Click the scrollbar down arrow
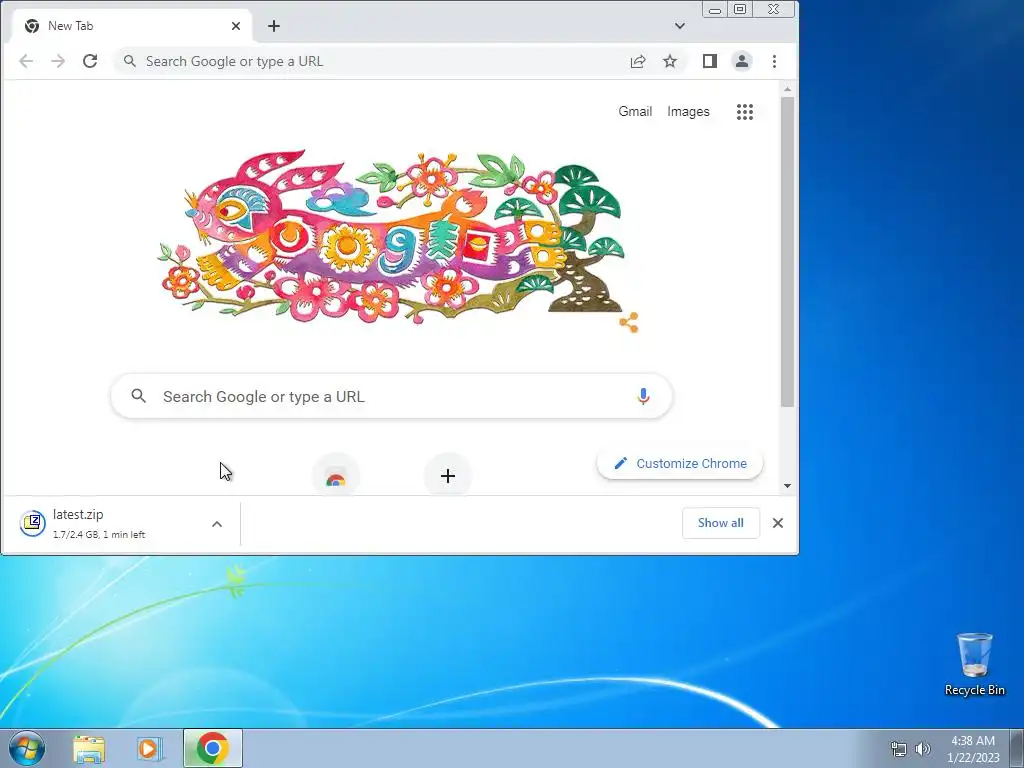 [788, 486]
